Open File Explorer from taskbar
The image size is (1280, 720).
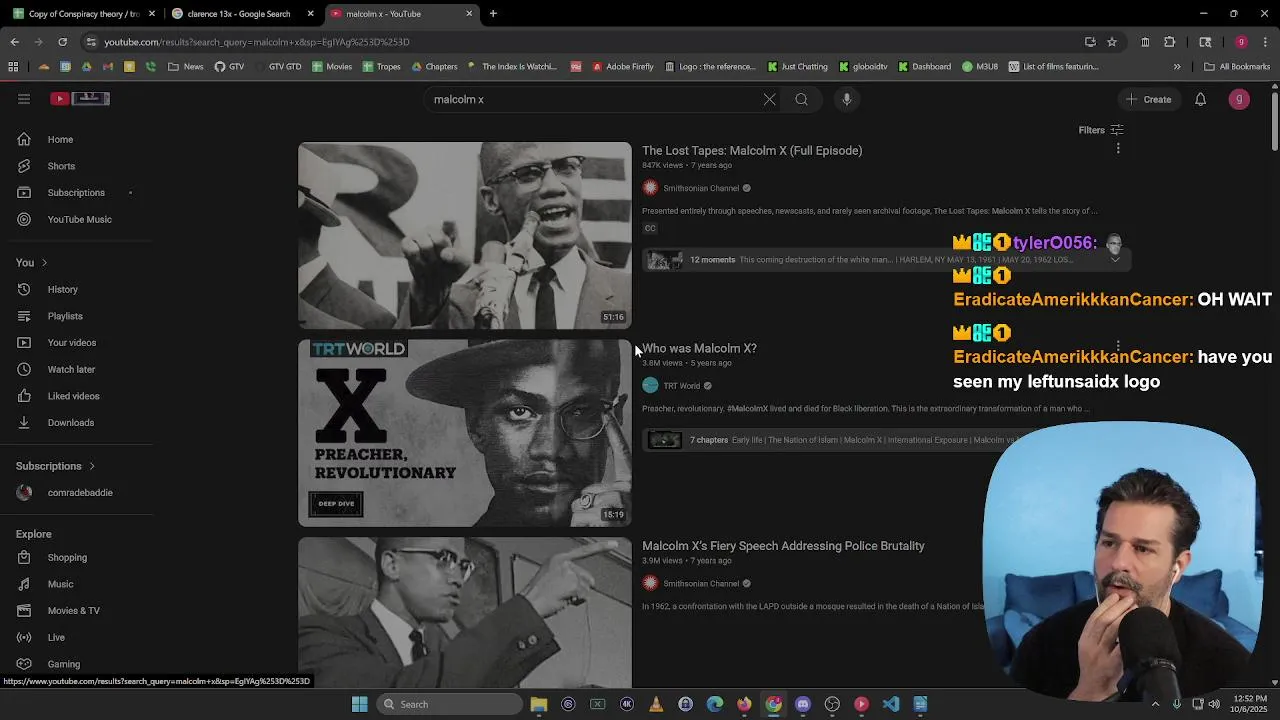[x=539, y=704]
